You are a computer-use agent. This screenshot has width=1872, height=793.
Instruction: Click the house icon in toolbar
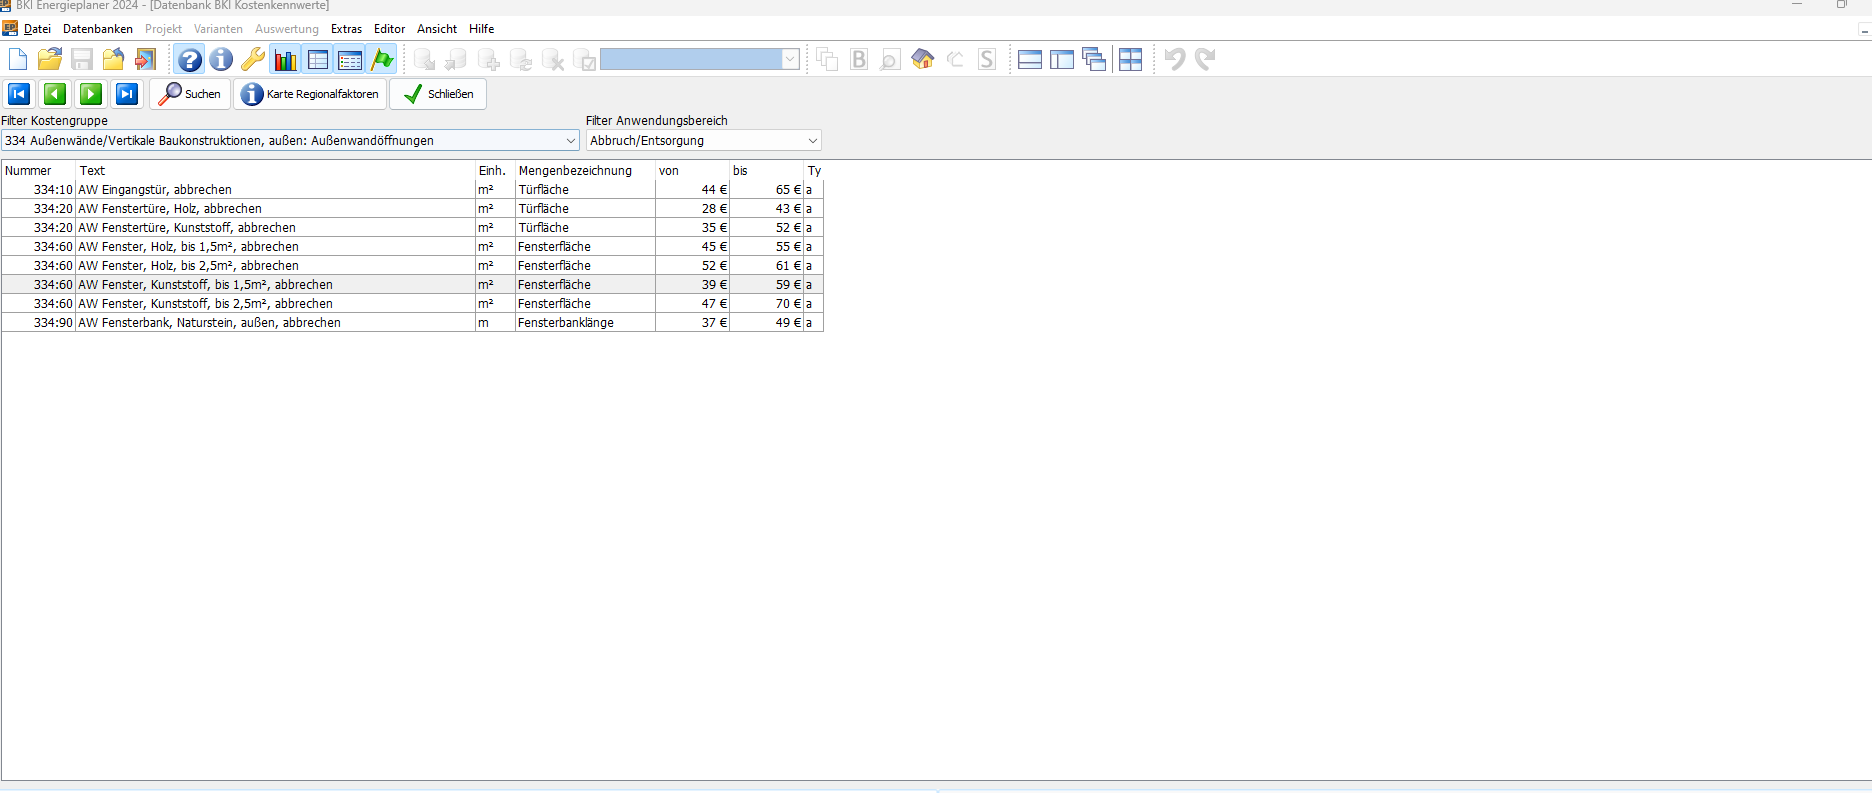[922, 60]
